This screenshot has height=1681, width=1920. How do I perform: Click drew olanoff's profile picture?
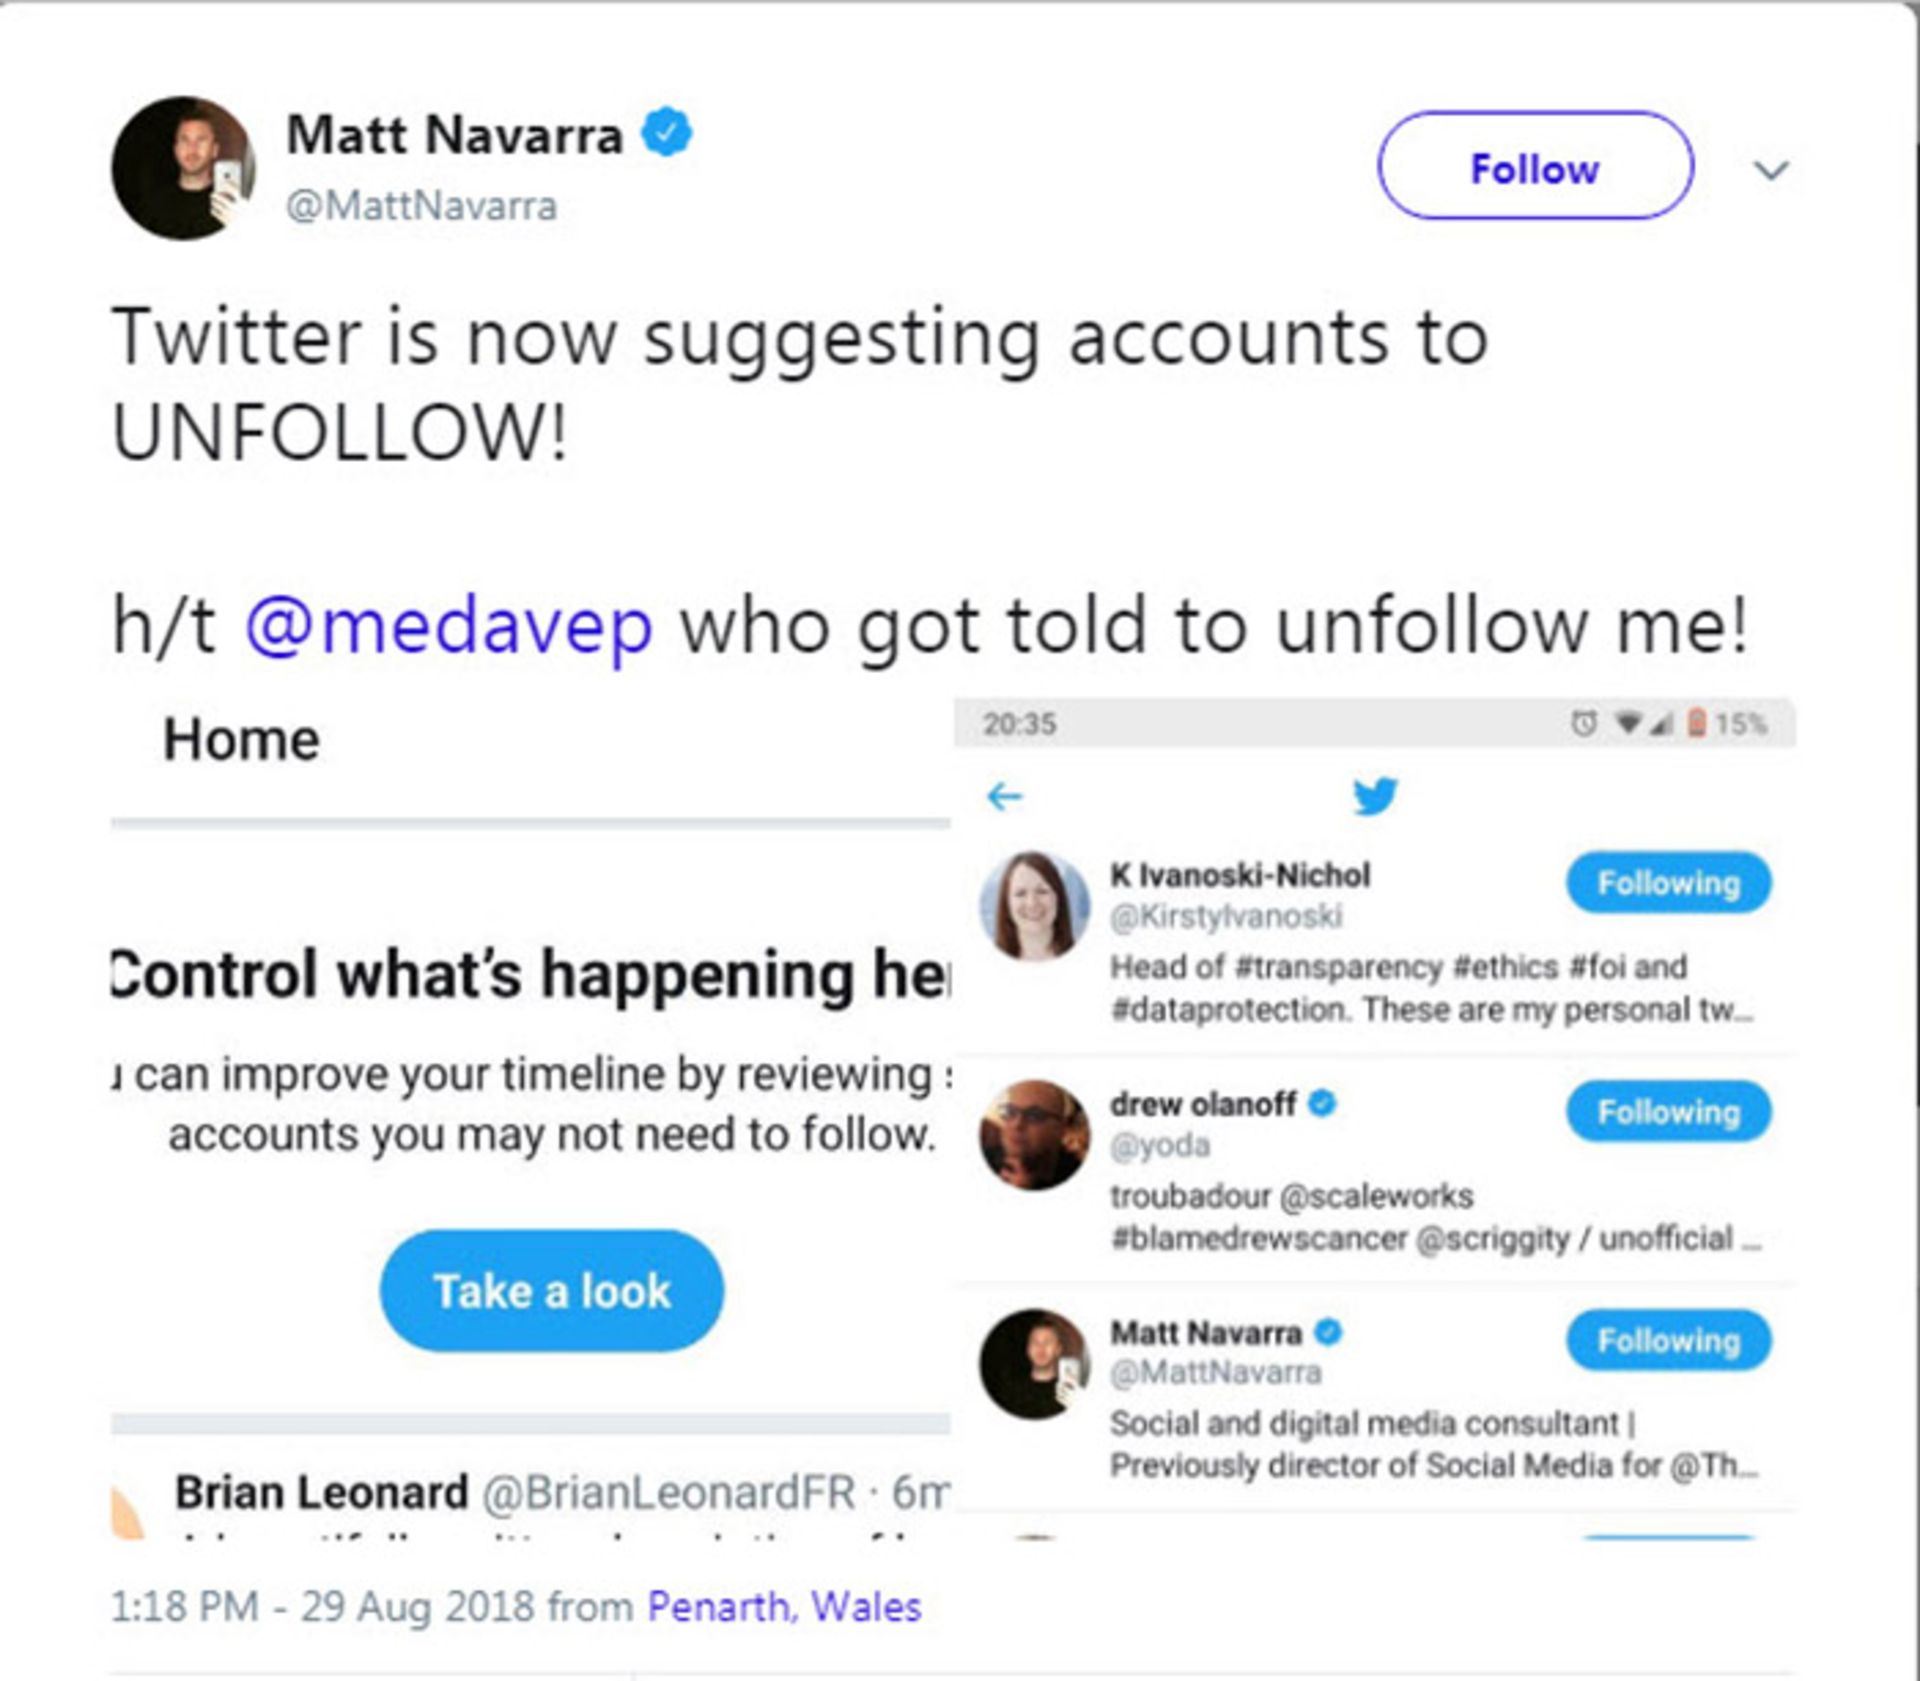(x=1034, y=1135)
